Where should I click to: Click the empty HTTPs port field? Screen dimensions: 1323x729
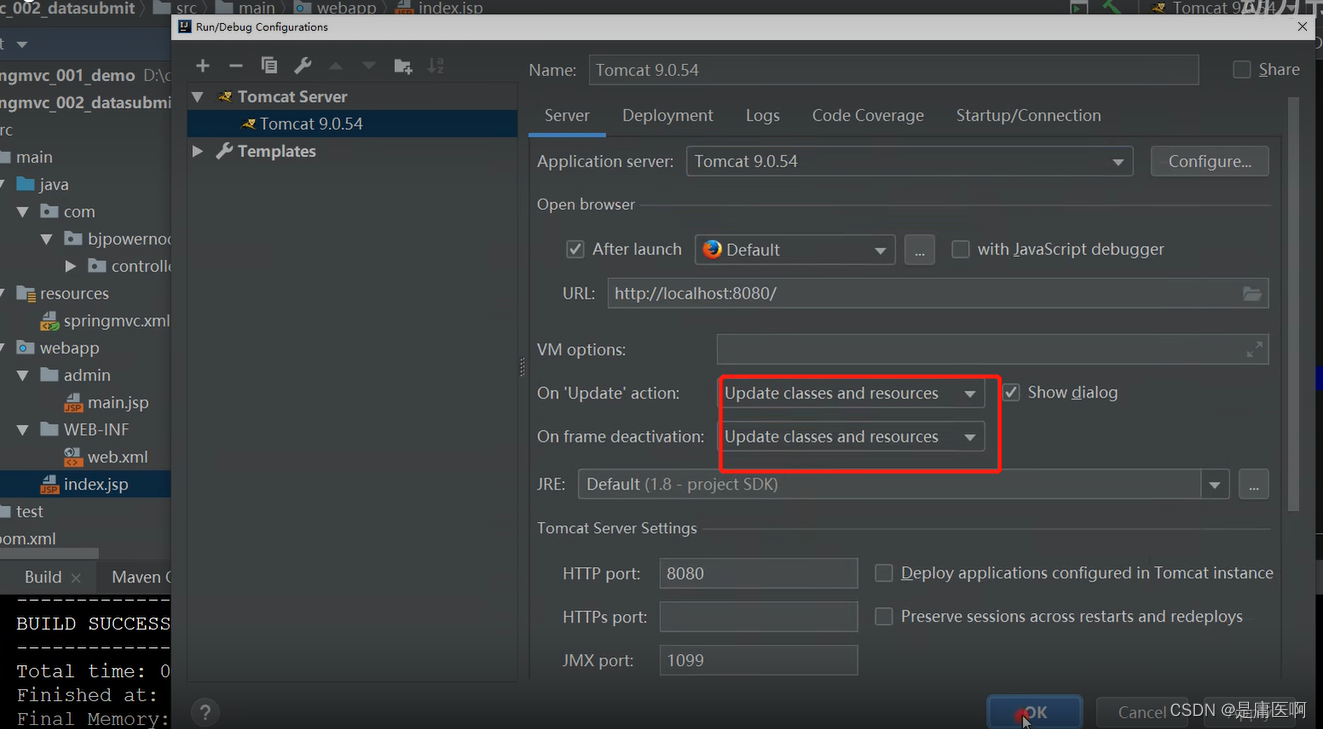coord(758,617)
